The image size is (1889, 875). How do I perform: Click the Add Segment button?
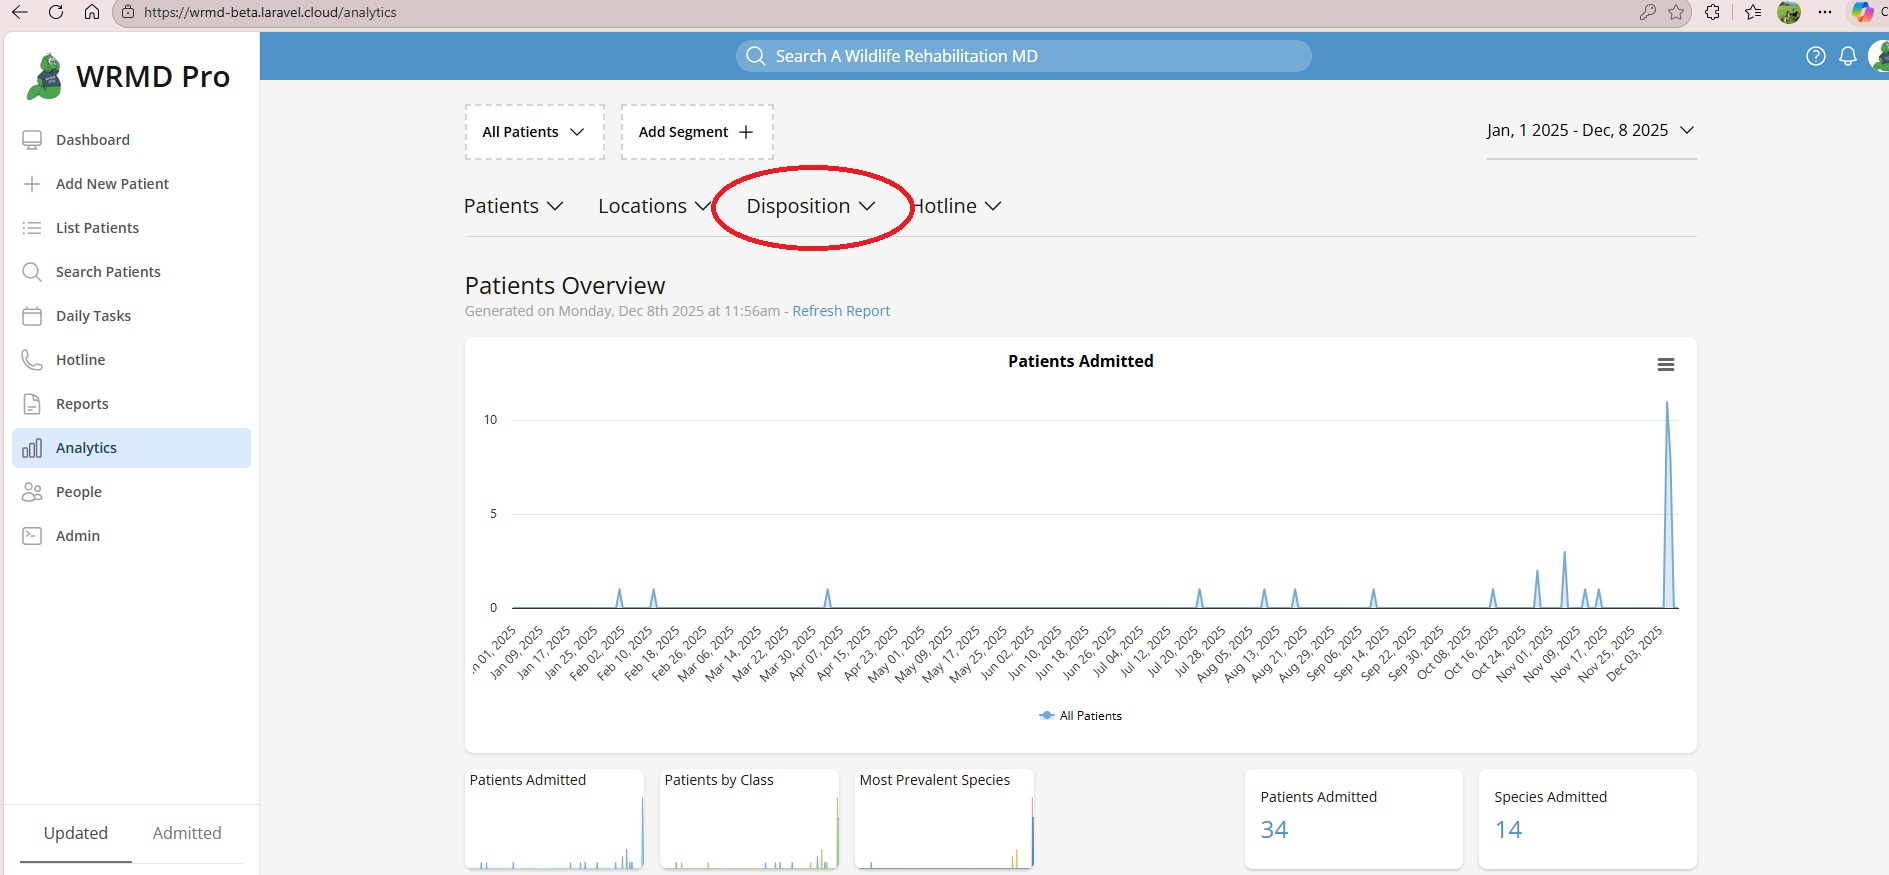tap(697, 132)
